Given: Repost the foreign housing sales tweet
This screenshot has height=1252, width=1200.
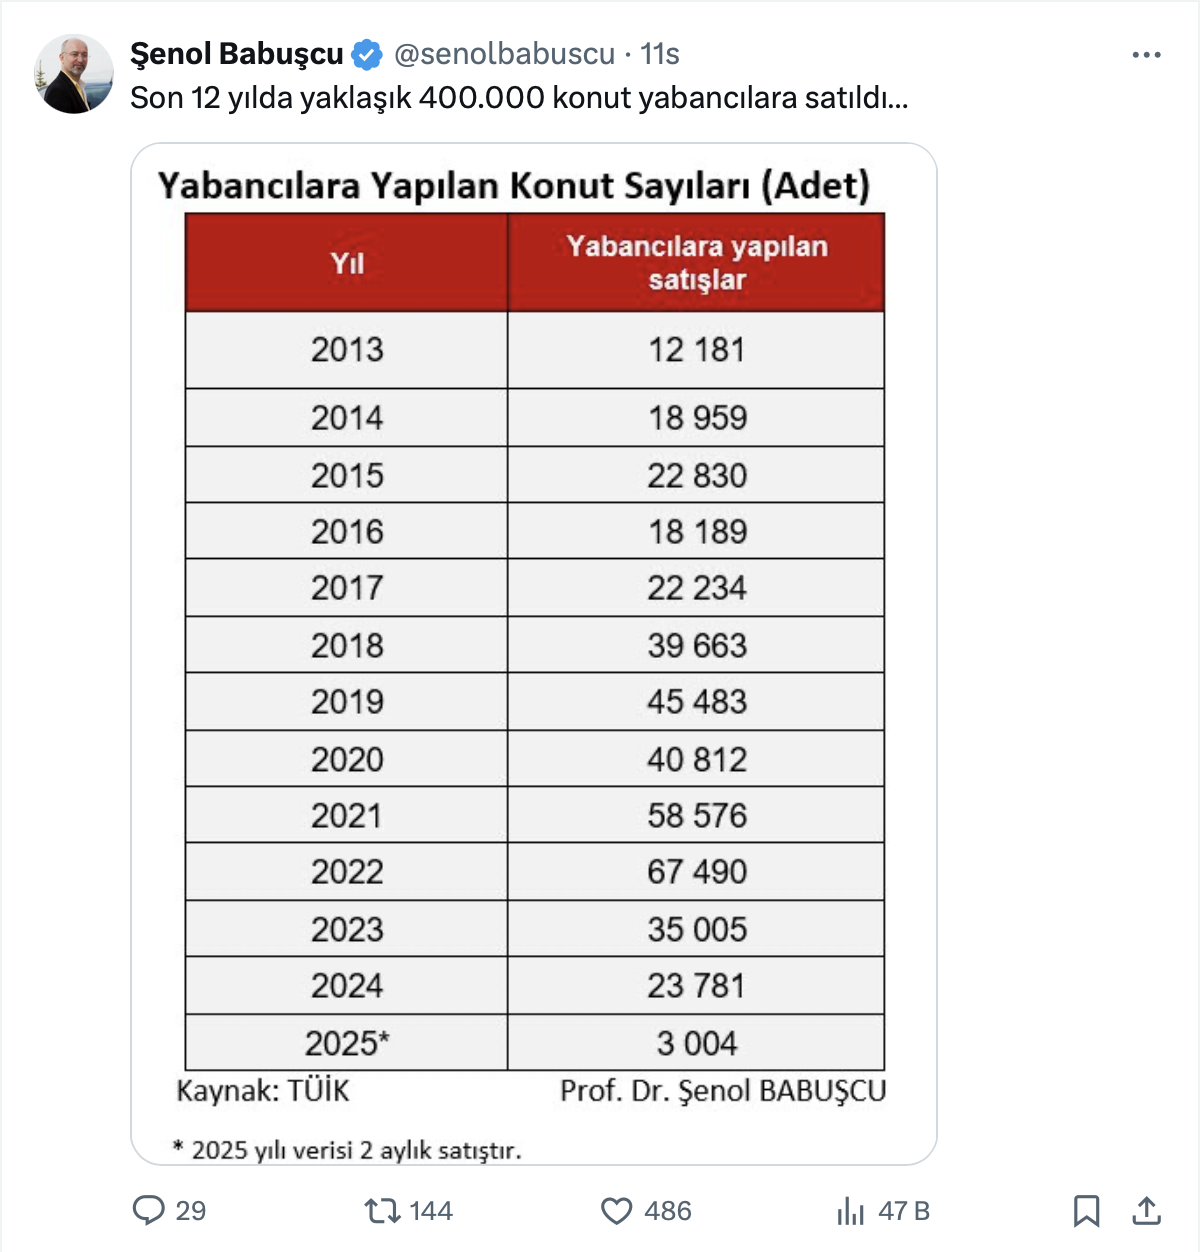Looking at the screenshot, I should pyautogui.click(x=382, y=1210).
